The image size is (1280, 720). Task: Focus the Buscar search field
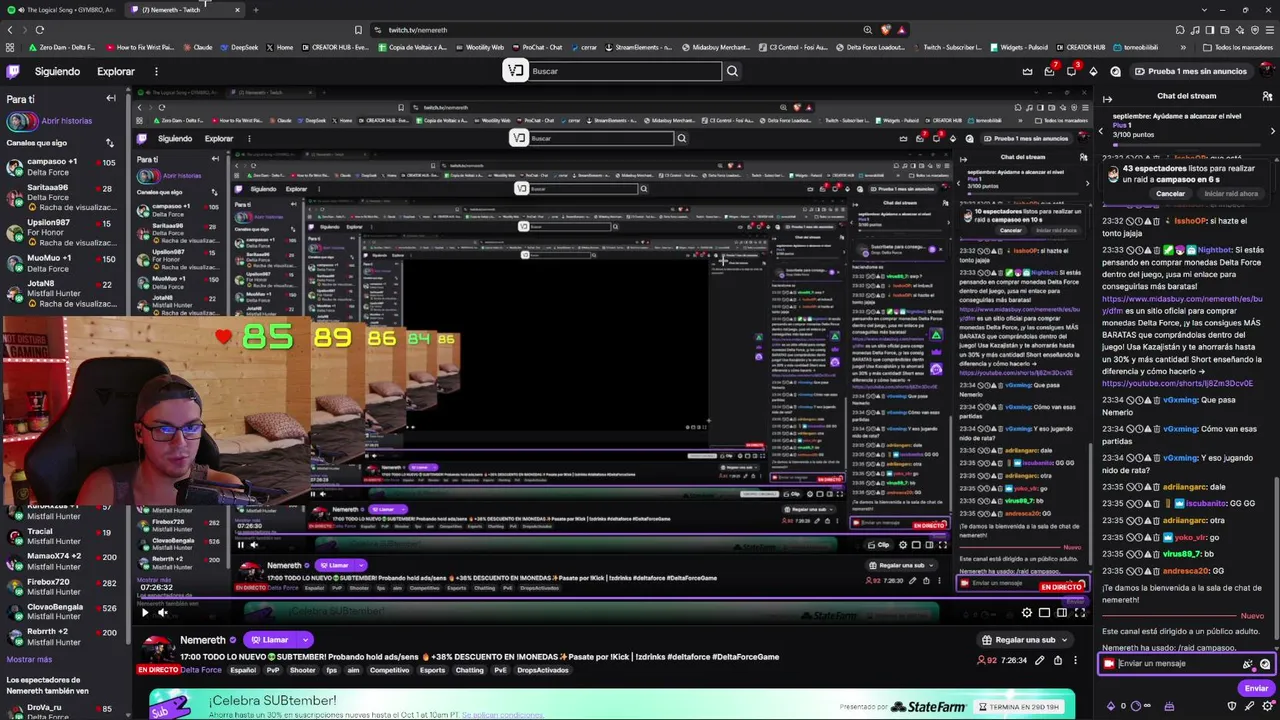(625, 71)
